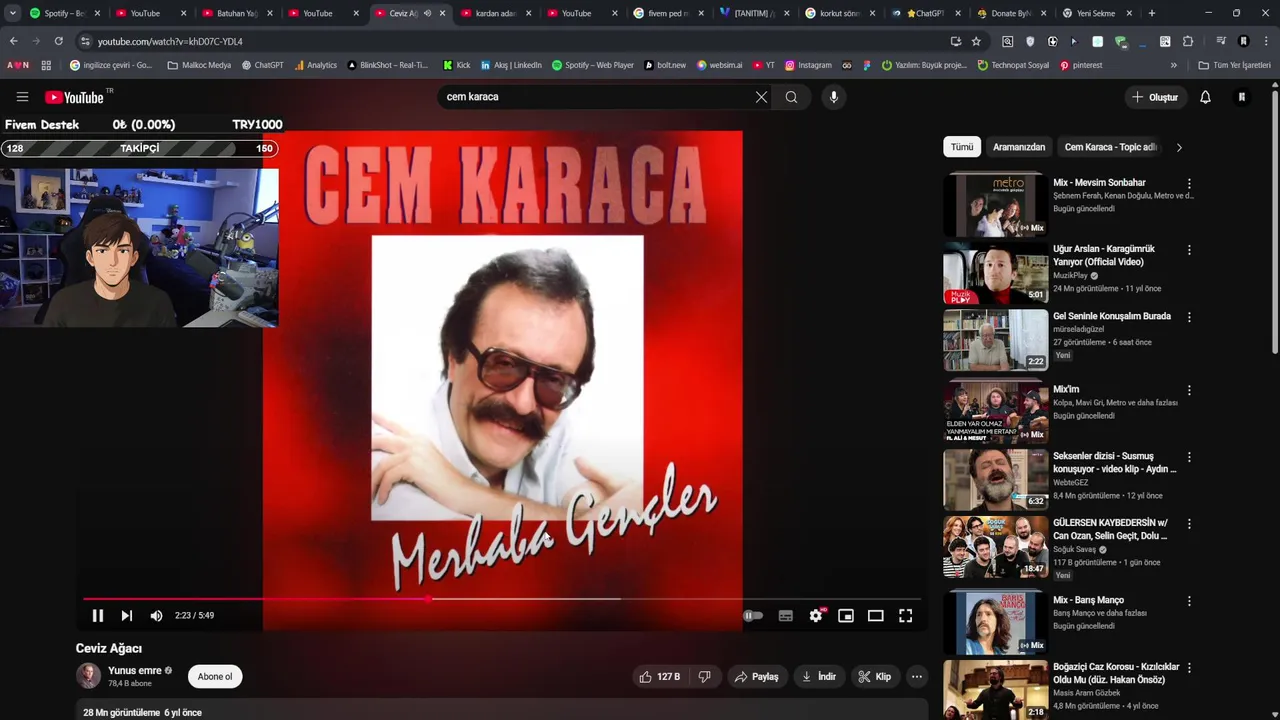1280x720 pixels.
Task: Clear the search text with the X
Action: [761, 97]
